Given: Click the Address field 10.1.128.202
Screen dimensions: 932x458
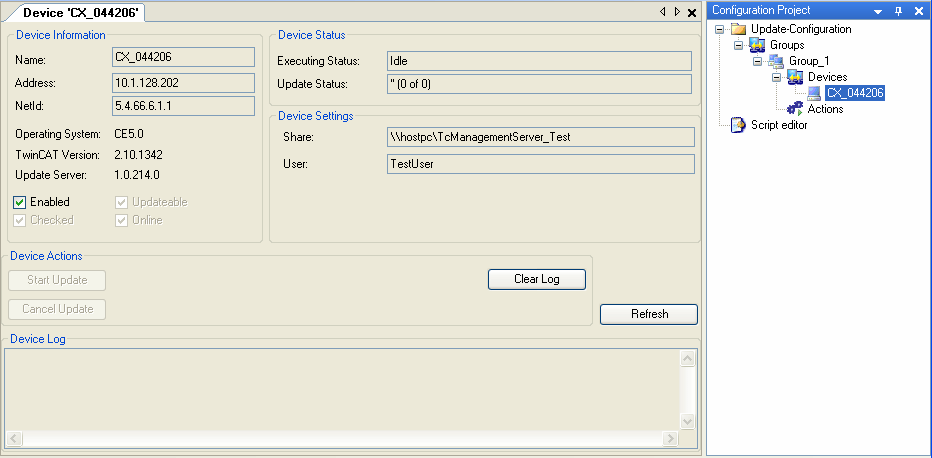Looking at the screenshot, I should (x=184, y=83).
